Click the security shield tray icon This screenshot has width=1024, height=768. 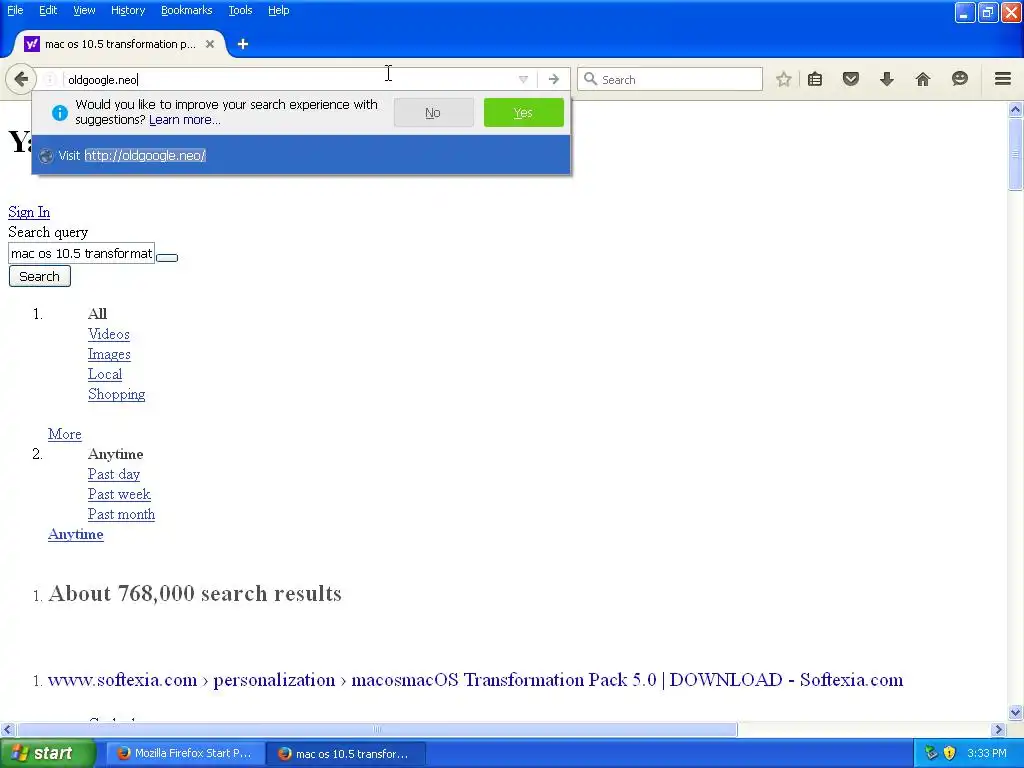[x=950, y=754]
